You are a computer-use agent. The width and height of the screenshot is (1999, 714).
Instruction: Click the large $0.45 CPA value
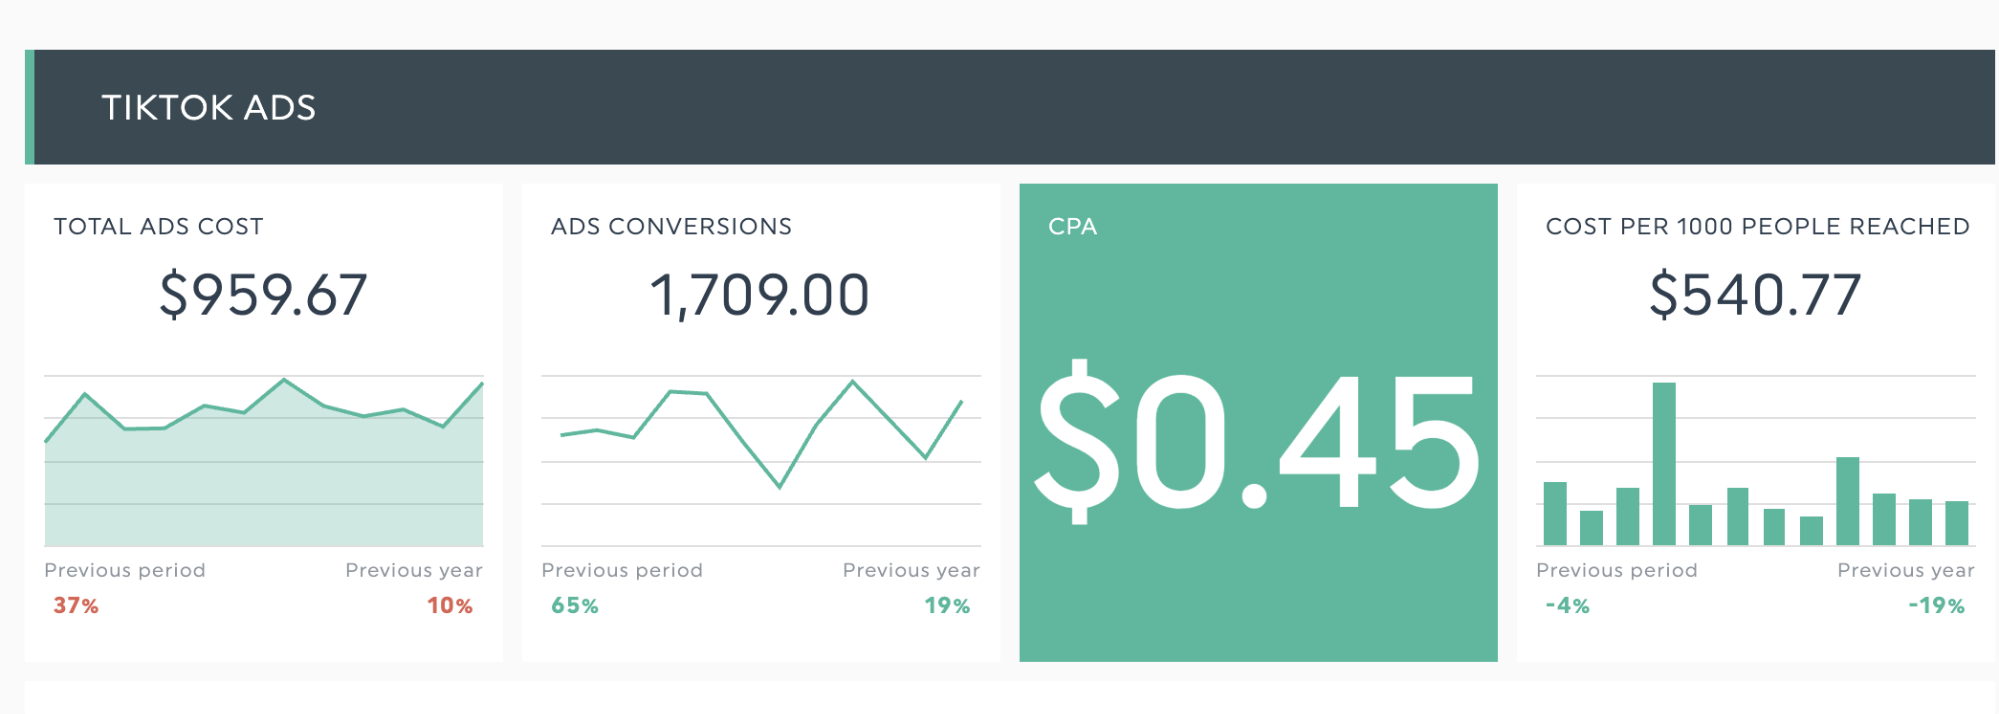coord(1257,440)
